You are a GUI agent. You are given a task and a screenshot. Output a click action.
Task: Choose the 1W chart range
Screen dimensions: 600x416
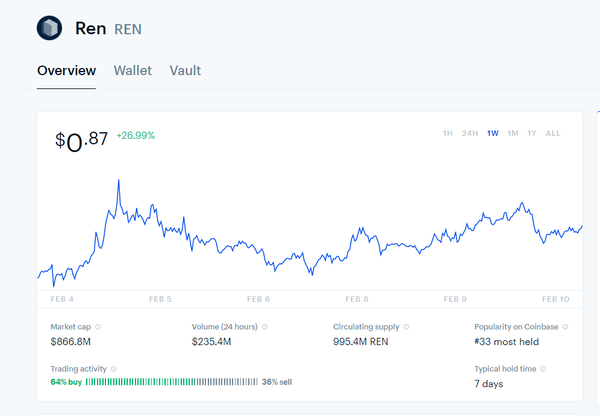coord(492,133)
